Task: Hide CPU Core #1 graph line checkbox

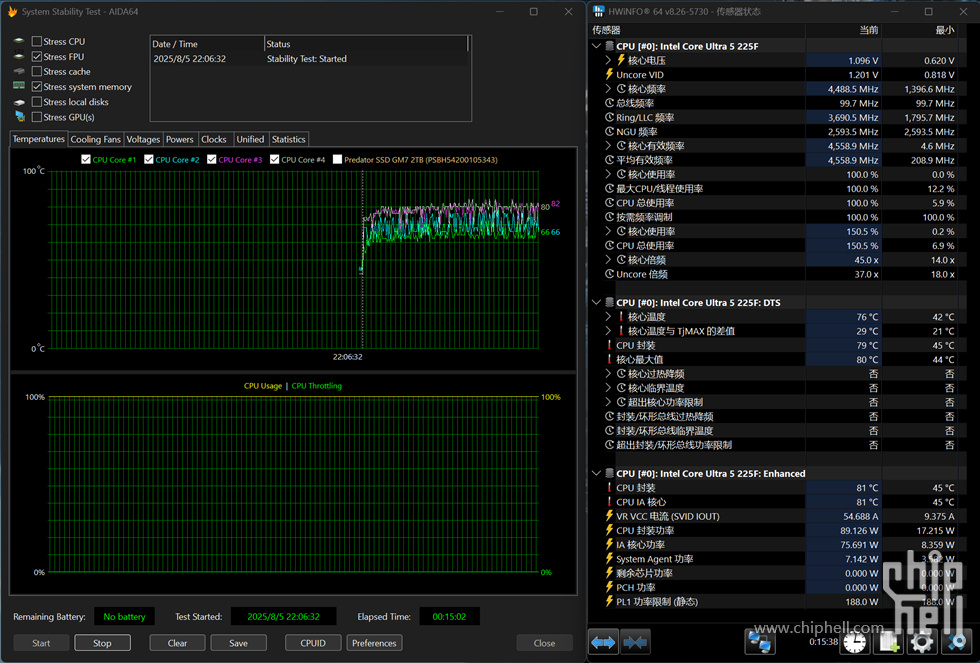Action: [x=86, y=159]
